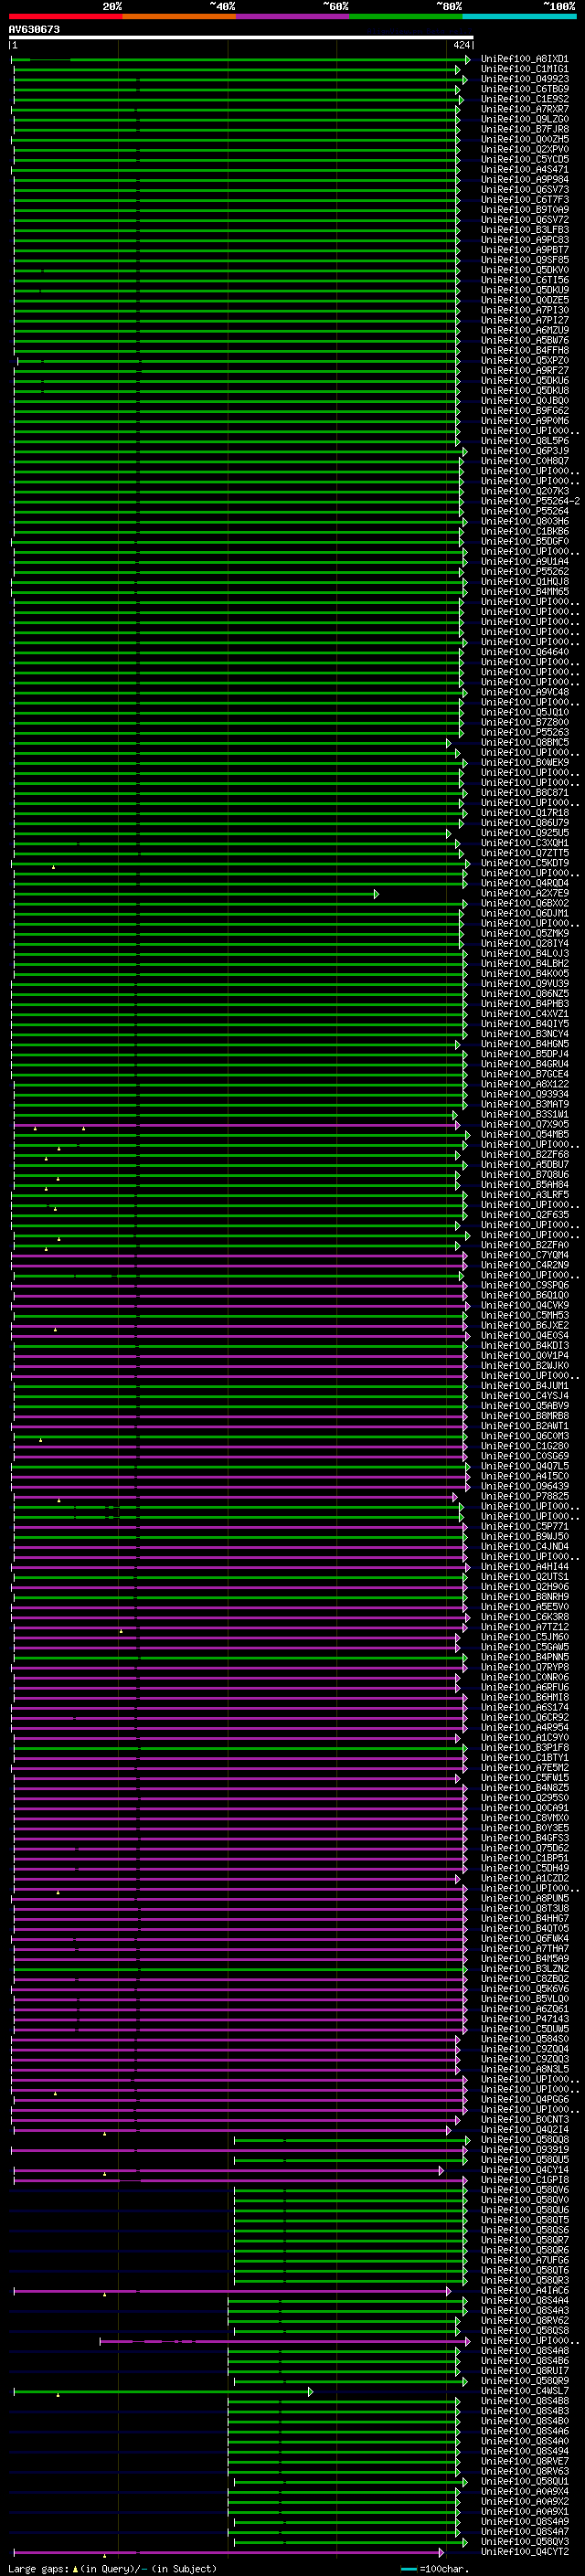
Task: Click the UniRef100_Q5ABV9 label
Action: pyautogui.click(x=524, y=1405)
